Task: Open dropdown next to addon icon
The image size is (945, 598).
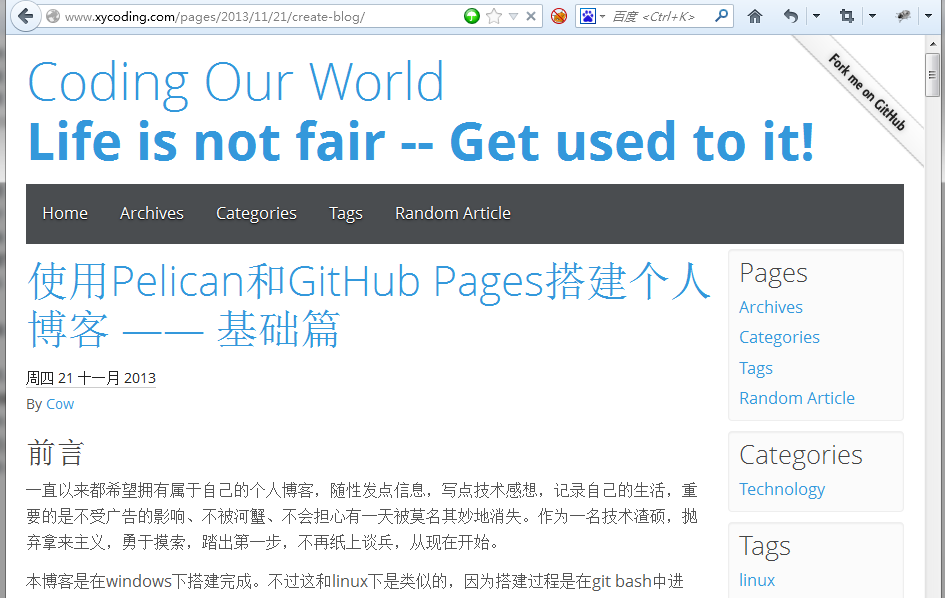Action: [928, 16]
